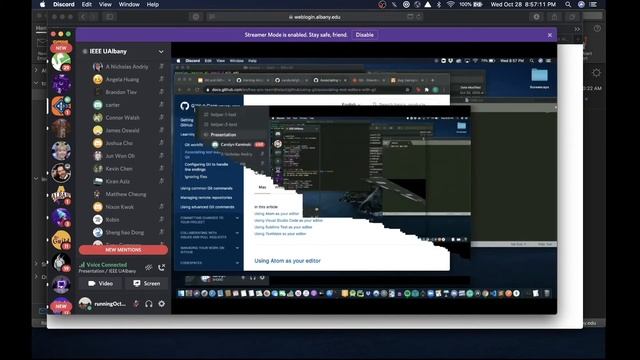Screen dimensions: 640x360
Task: Open the Edit menu
Action: (87, 4)
